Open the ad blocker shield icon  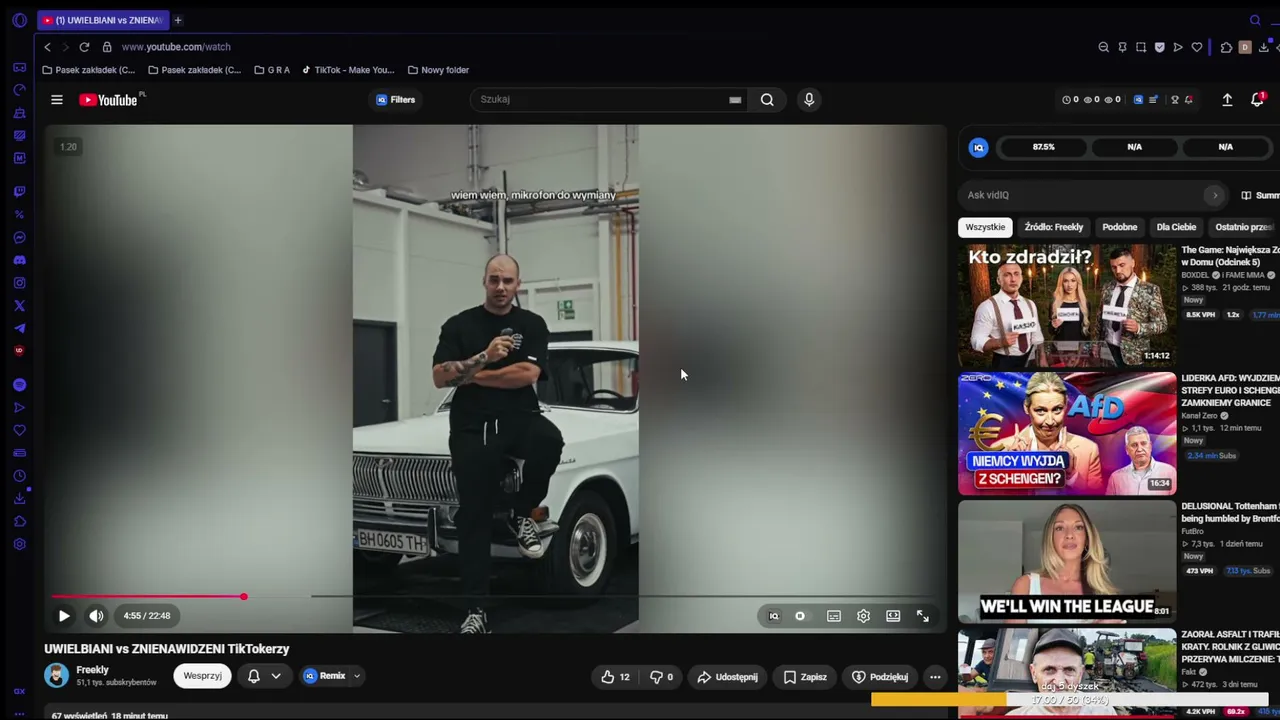[1160, 47]
